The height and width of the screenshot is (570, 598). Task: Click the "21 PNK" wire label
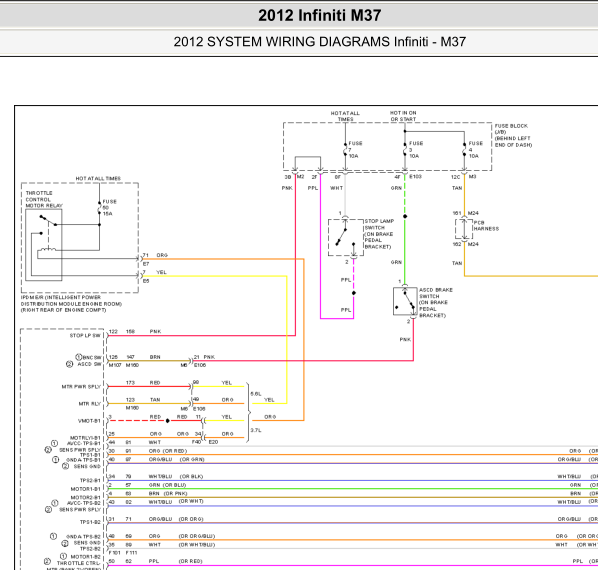[204, 357]
